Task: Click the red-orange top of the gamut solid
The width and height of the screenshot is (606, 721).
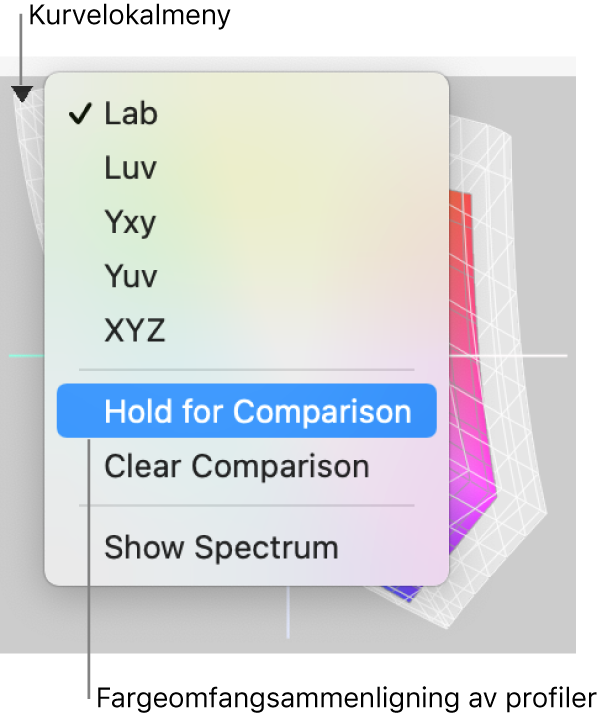Action: 460,216
